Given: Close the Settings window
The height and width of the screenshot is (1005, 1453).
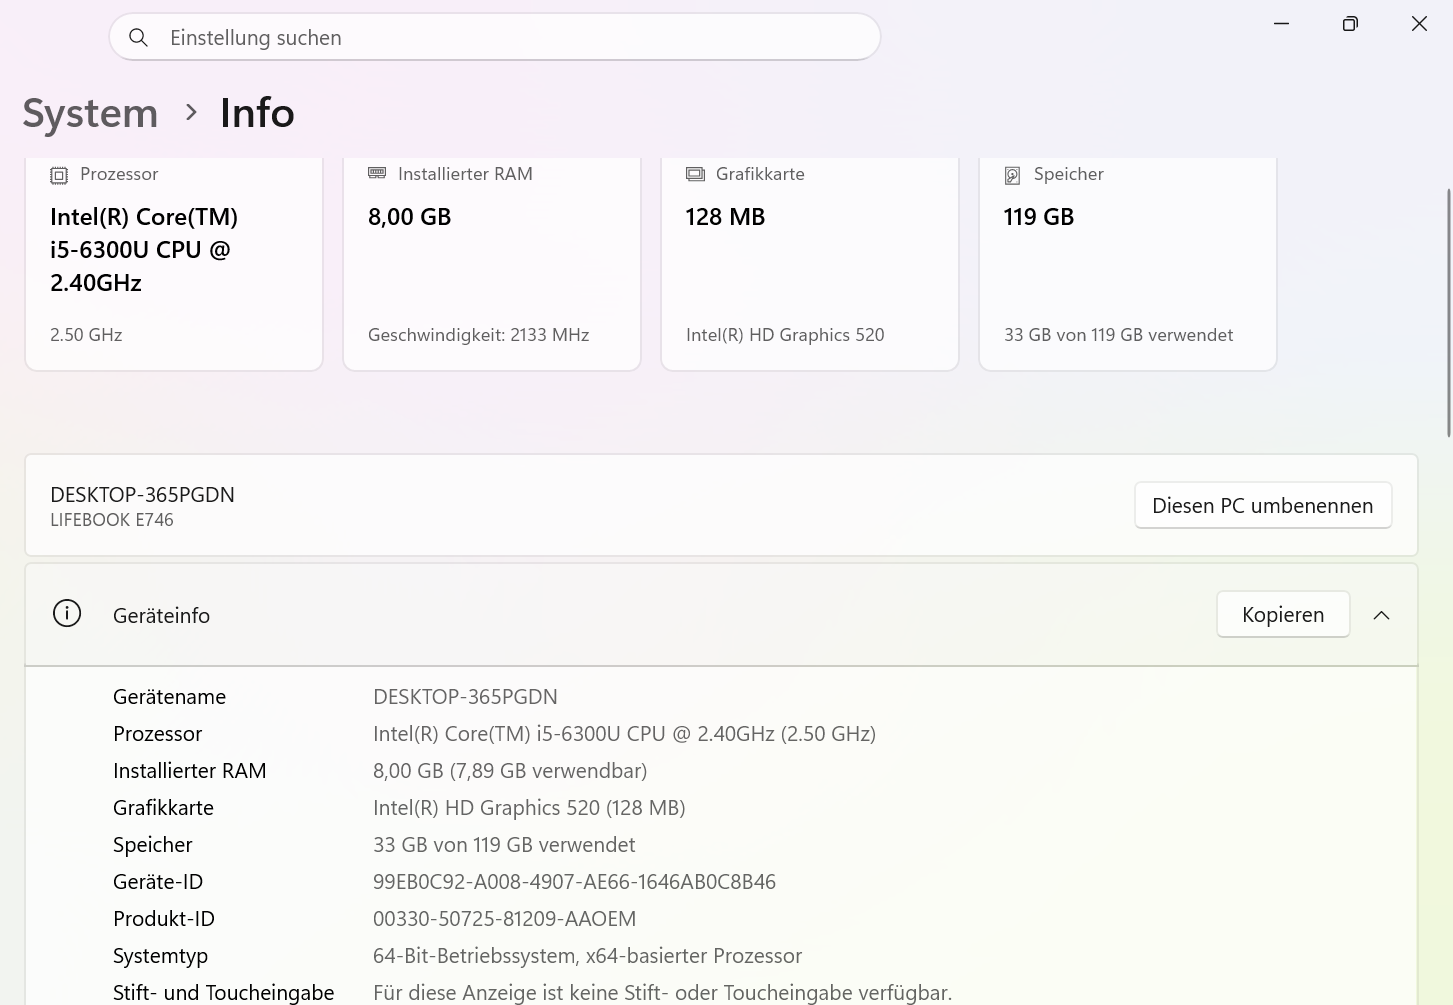Looking at the screenshot, I should 1419,23.
